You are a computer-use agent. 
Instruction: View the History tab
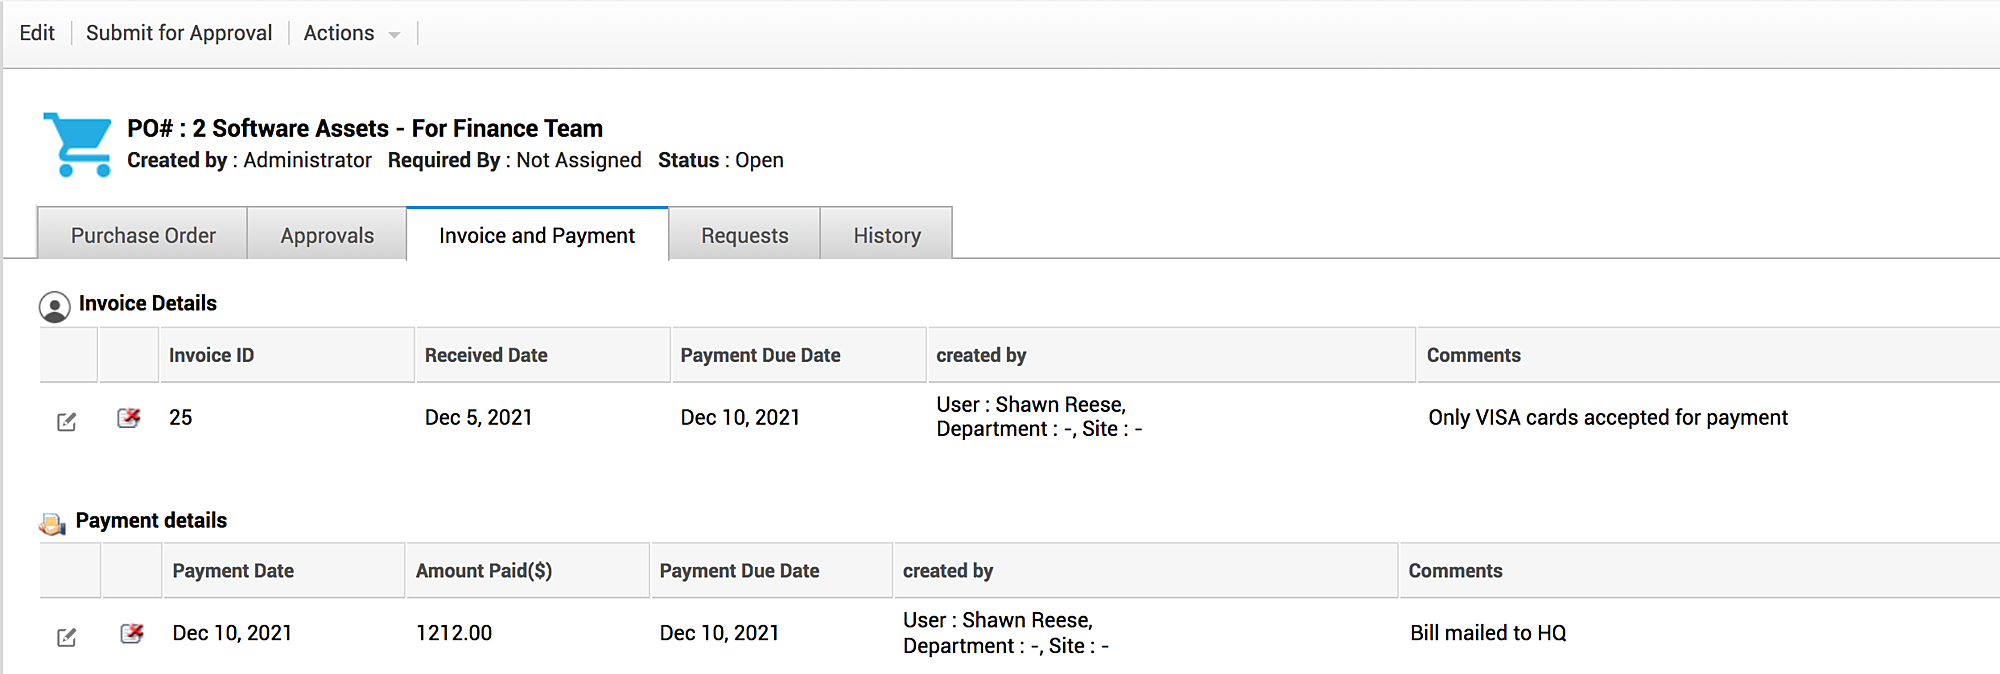887,236
